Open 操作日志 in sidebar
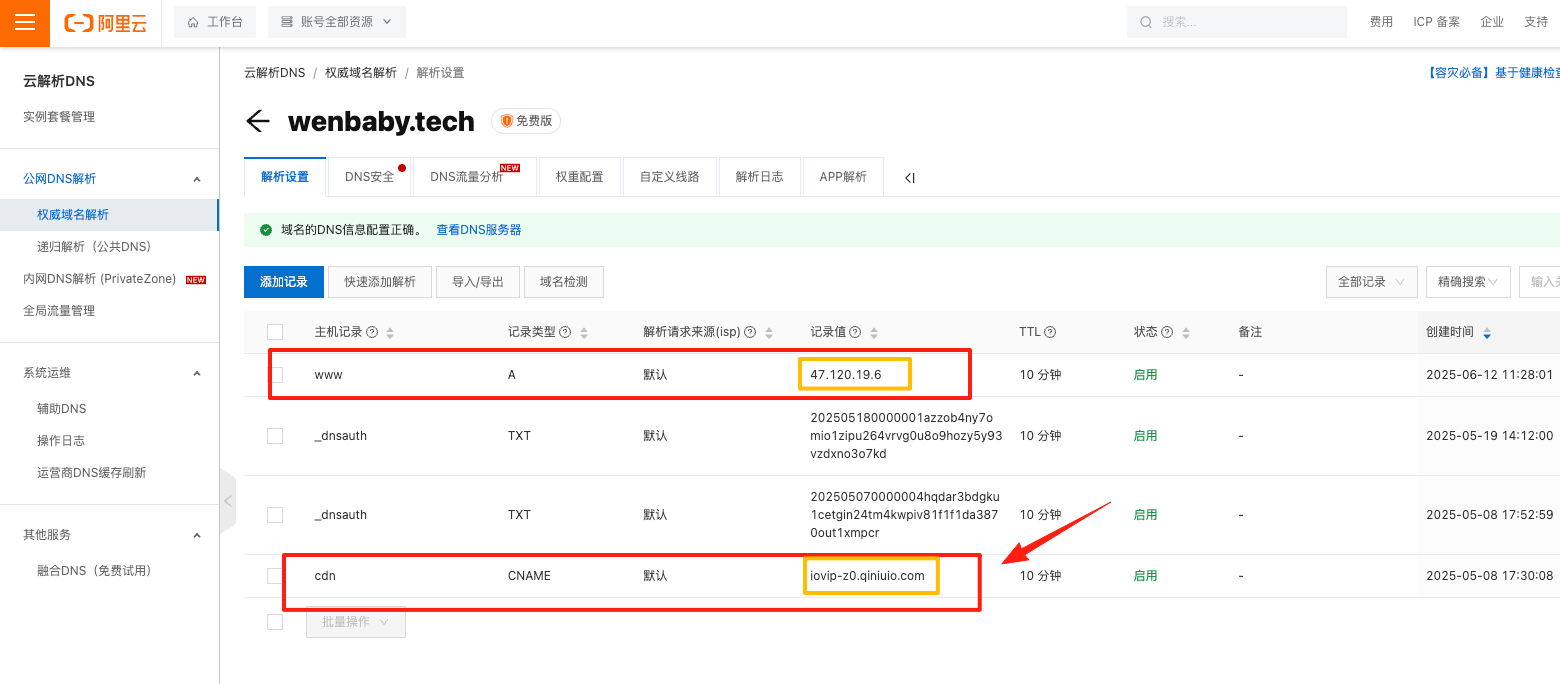Image resolution: width=1560 pixels, height=684 pixels. pos(61,441)
